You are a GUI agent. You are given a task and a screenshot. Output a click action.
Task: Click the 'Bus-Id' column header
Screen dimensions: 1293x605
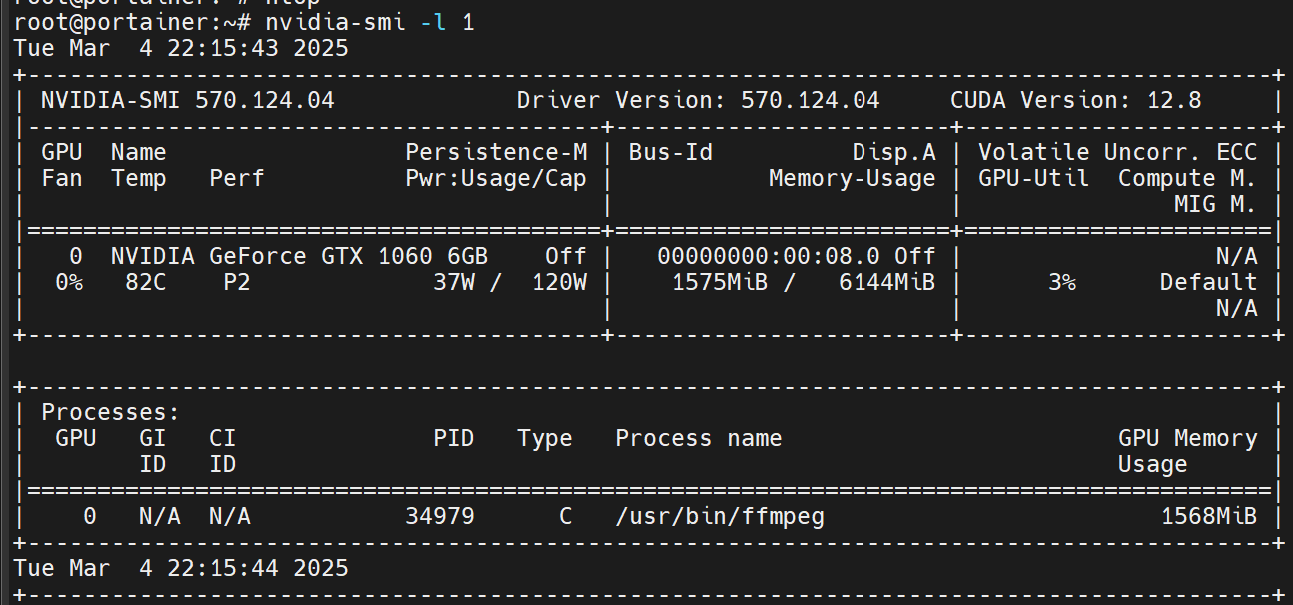tap(670, 152)
